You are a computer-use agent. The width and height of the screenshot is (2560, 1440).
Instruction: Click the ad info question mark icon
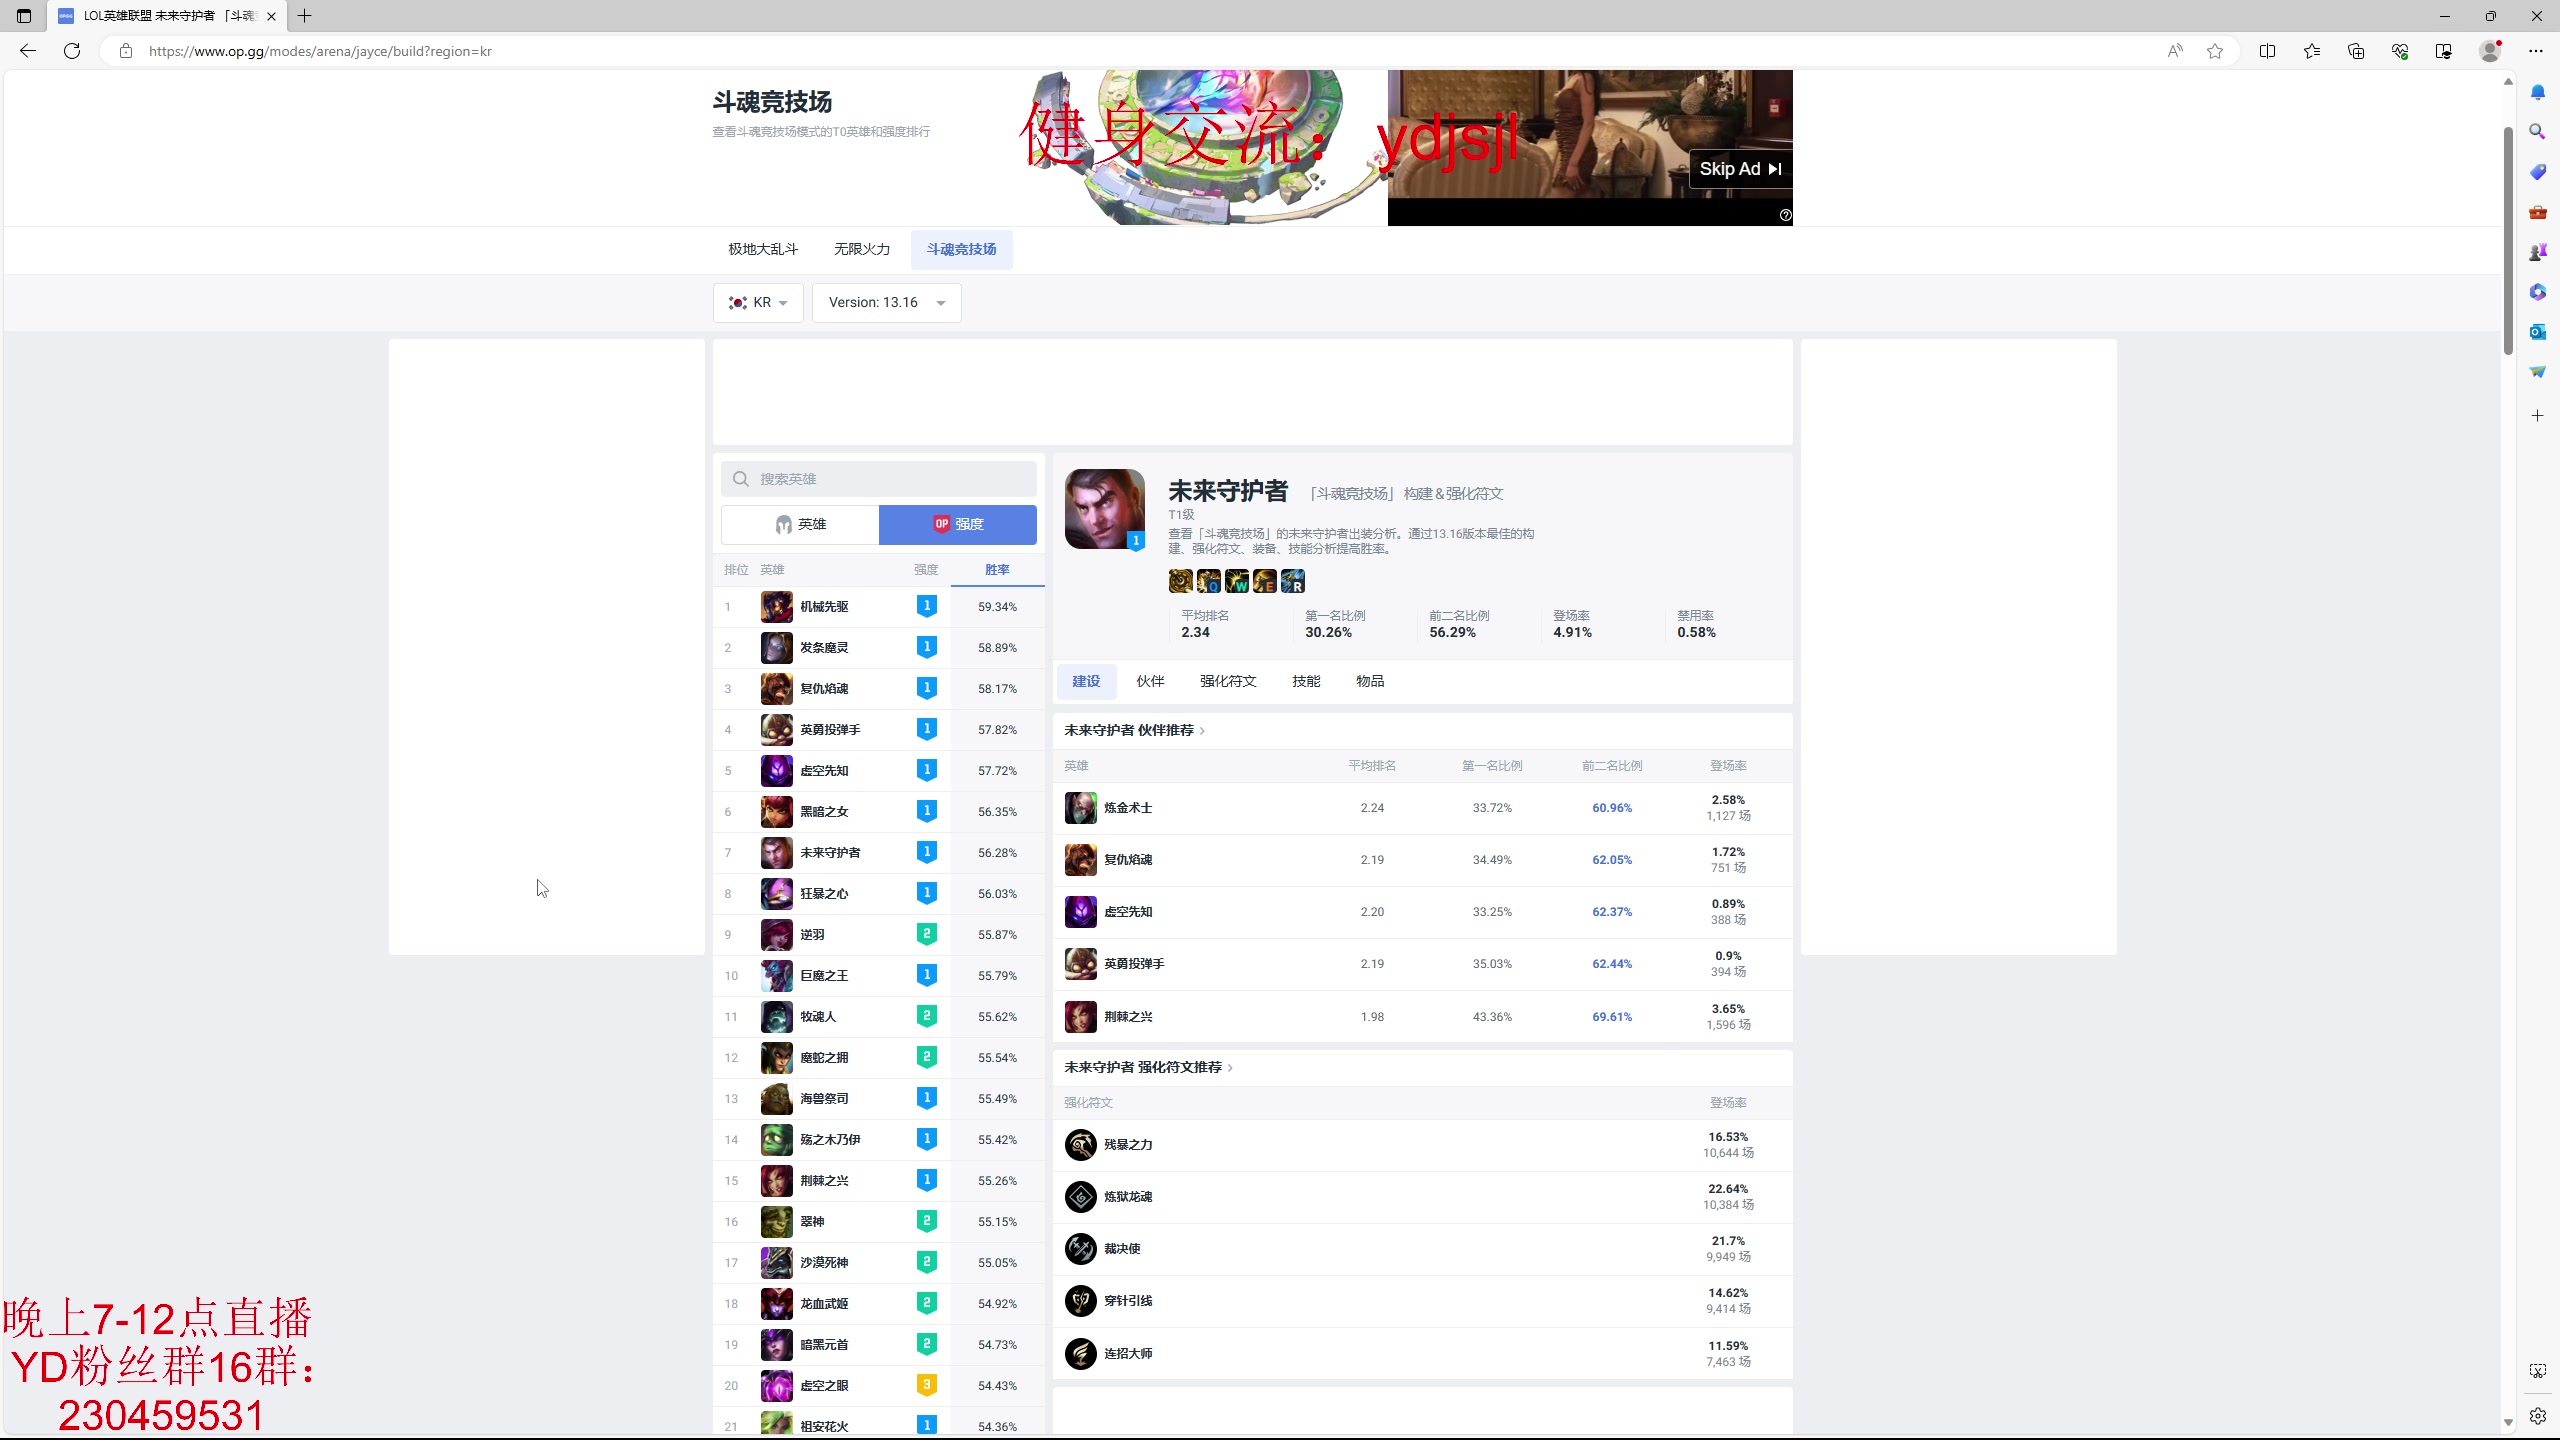(x=1785, y=215)
